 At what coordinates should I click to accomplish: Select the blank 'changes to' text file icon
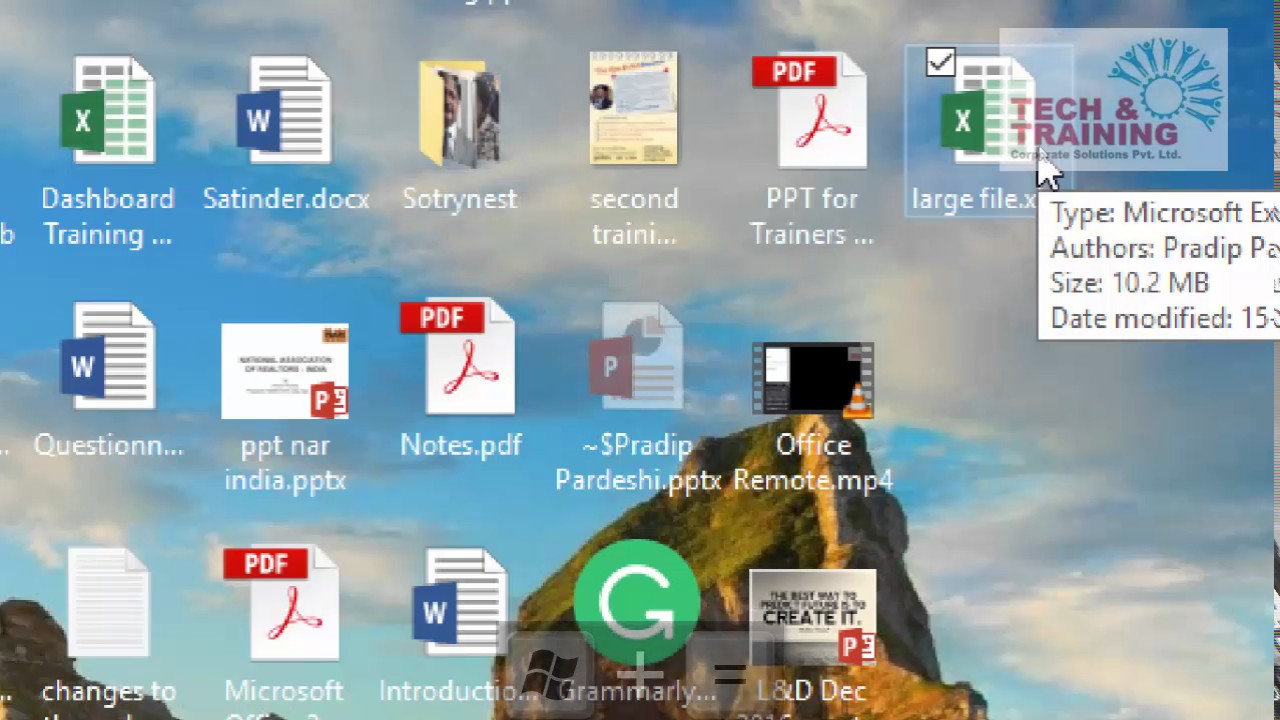tap(108, 602)
